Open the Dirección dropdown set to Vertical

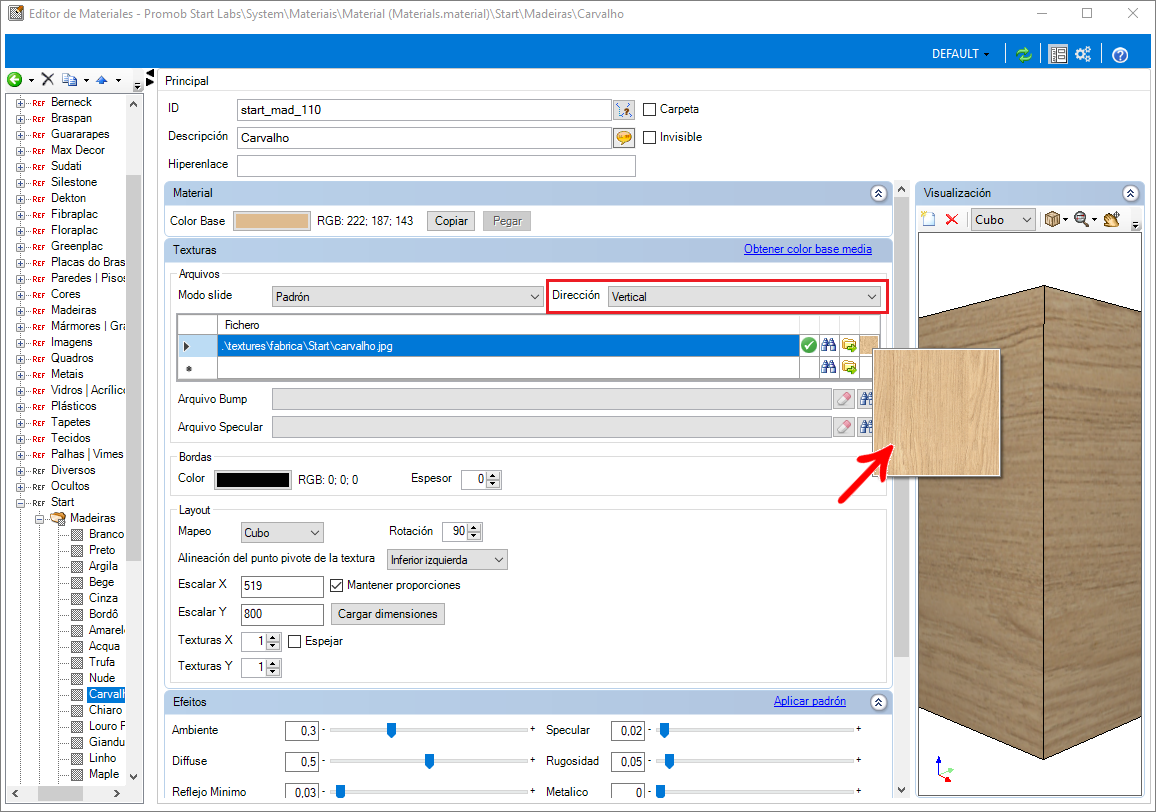coord(745,296)
